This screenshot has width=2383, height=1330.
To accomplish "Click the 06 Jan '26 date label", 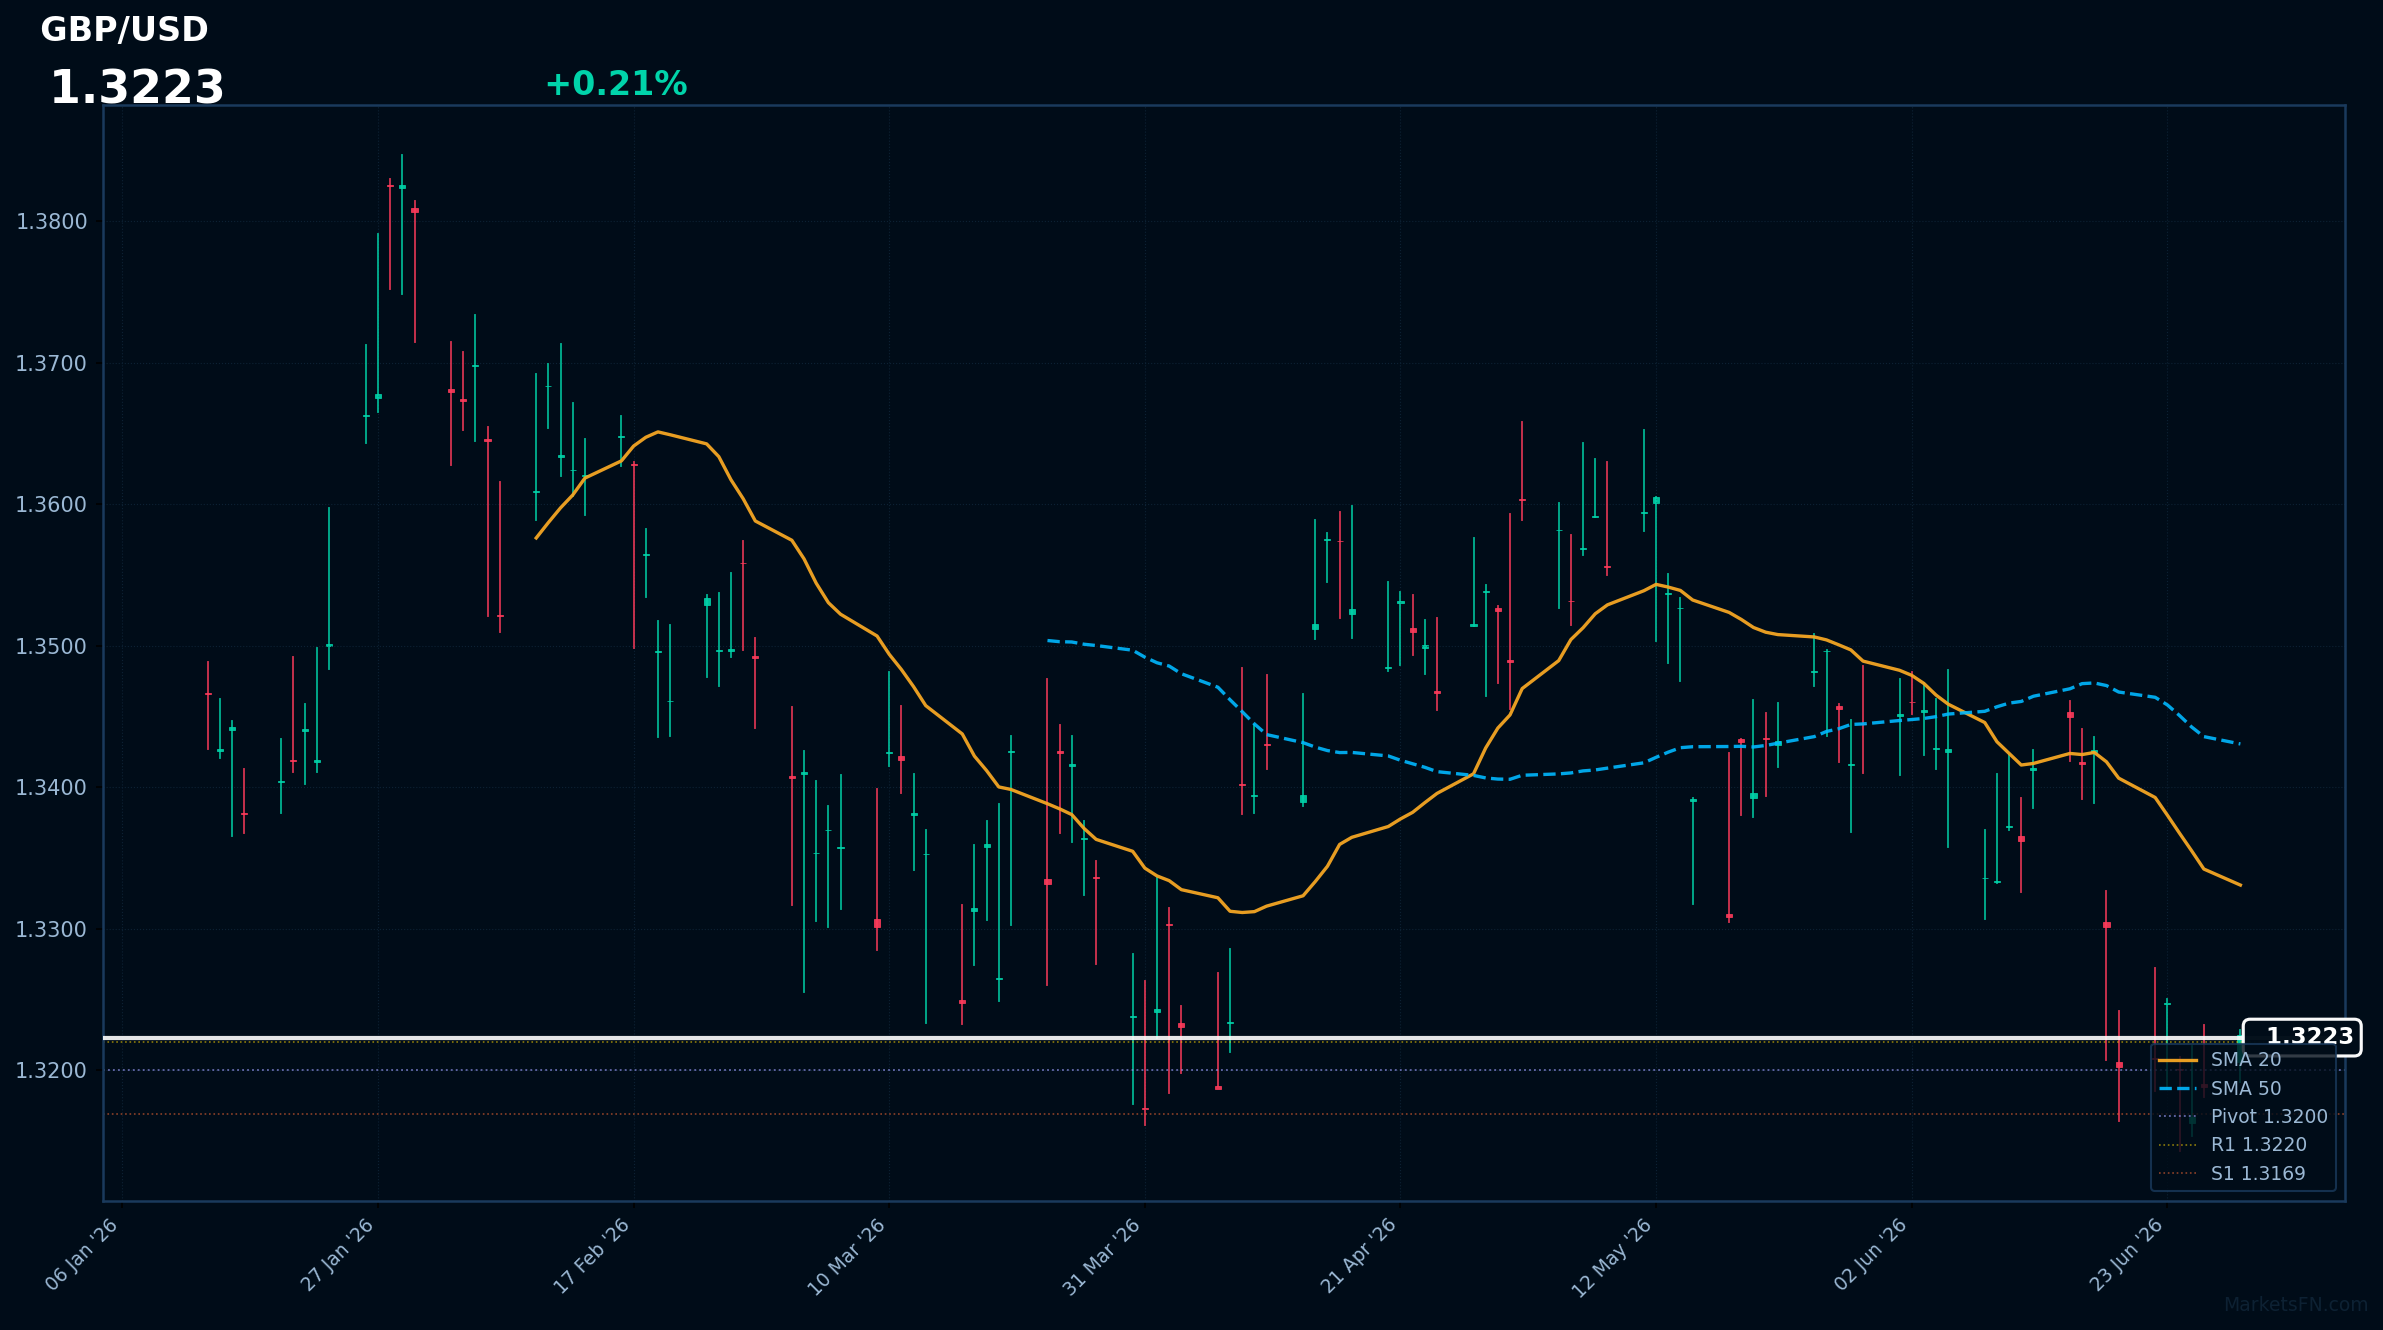I will click(x=82, y=1256).
